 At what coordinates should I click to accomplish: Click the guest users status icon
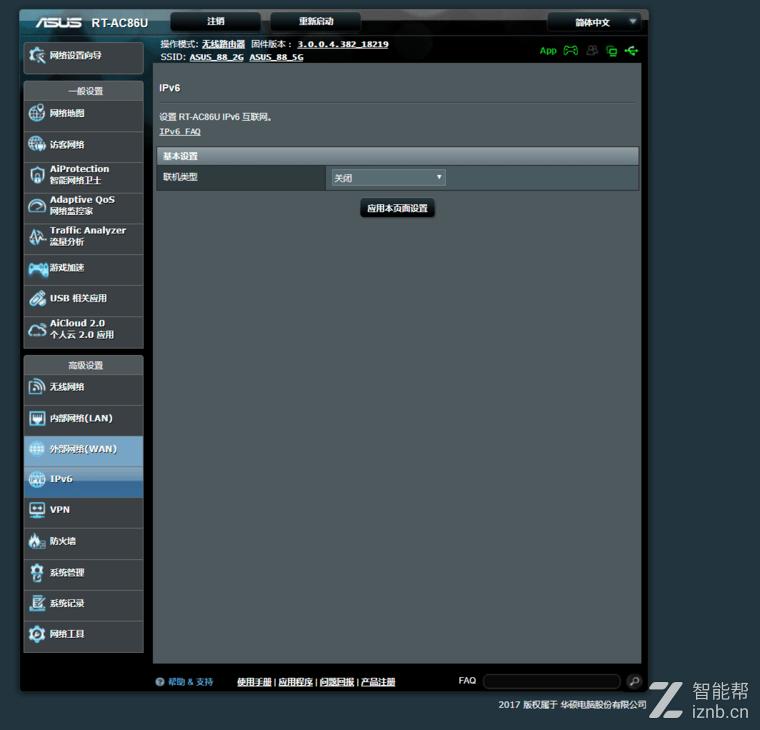[x=592, y=50]
